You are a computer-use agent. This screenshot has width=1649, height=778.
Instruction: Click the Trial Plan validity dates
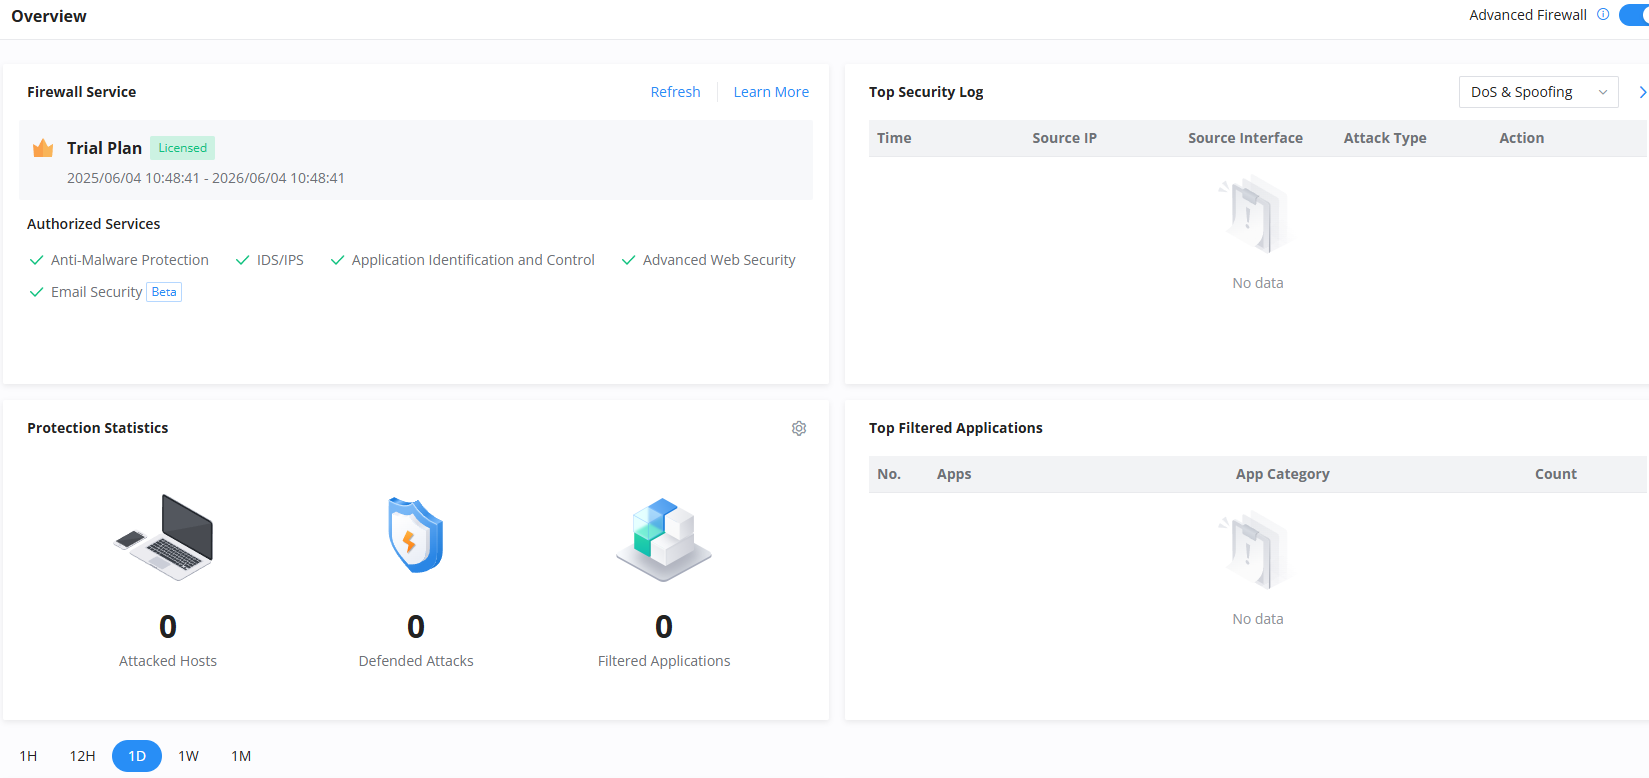point(206,178)
